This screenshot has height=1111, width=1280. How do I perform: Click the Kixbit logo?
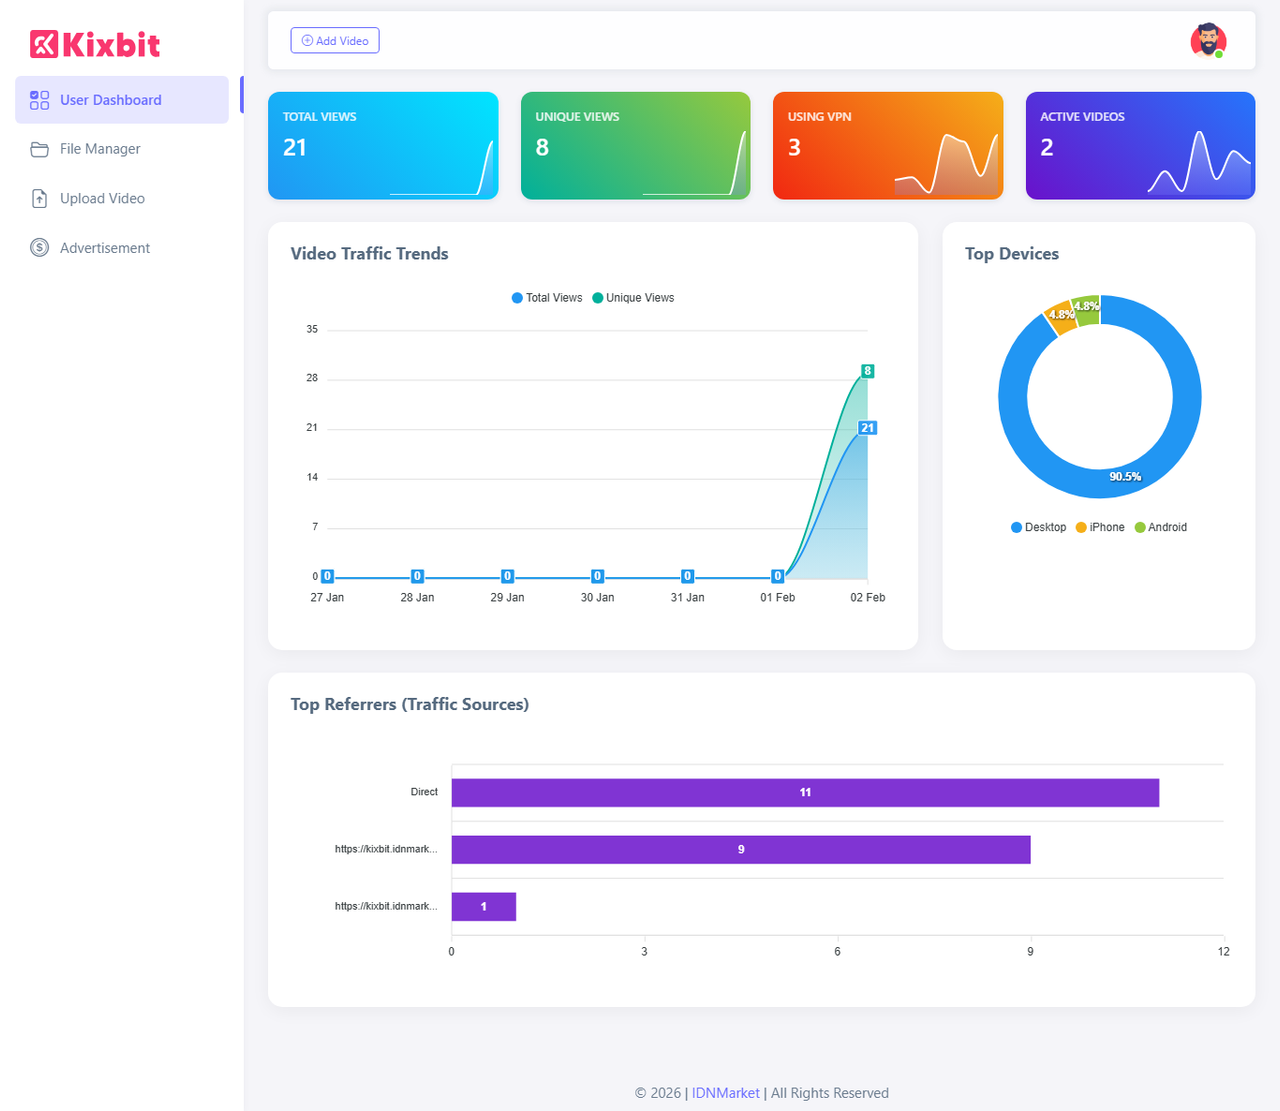[95, 44]
